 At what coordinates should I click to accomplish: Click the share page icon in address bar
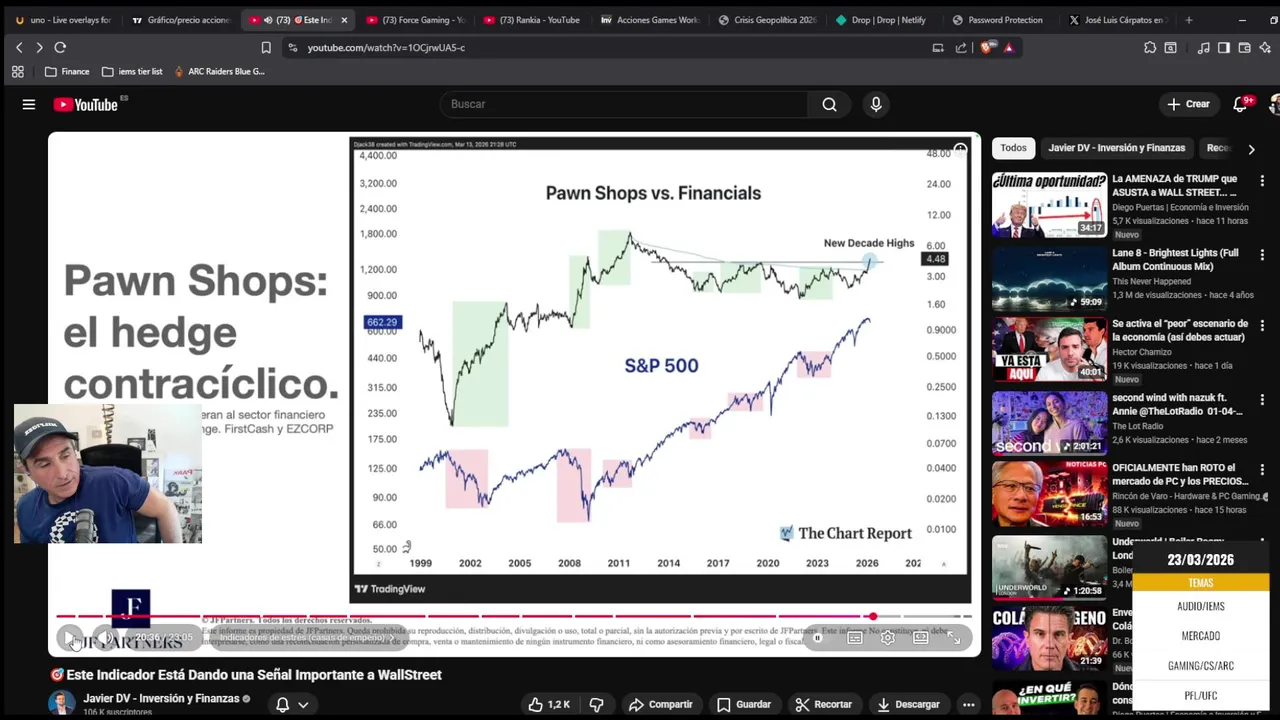(961, 47)
